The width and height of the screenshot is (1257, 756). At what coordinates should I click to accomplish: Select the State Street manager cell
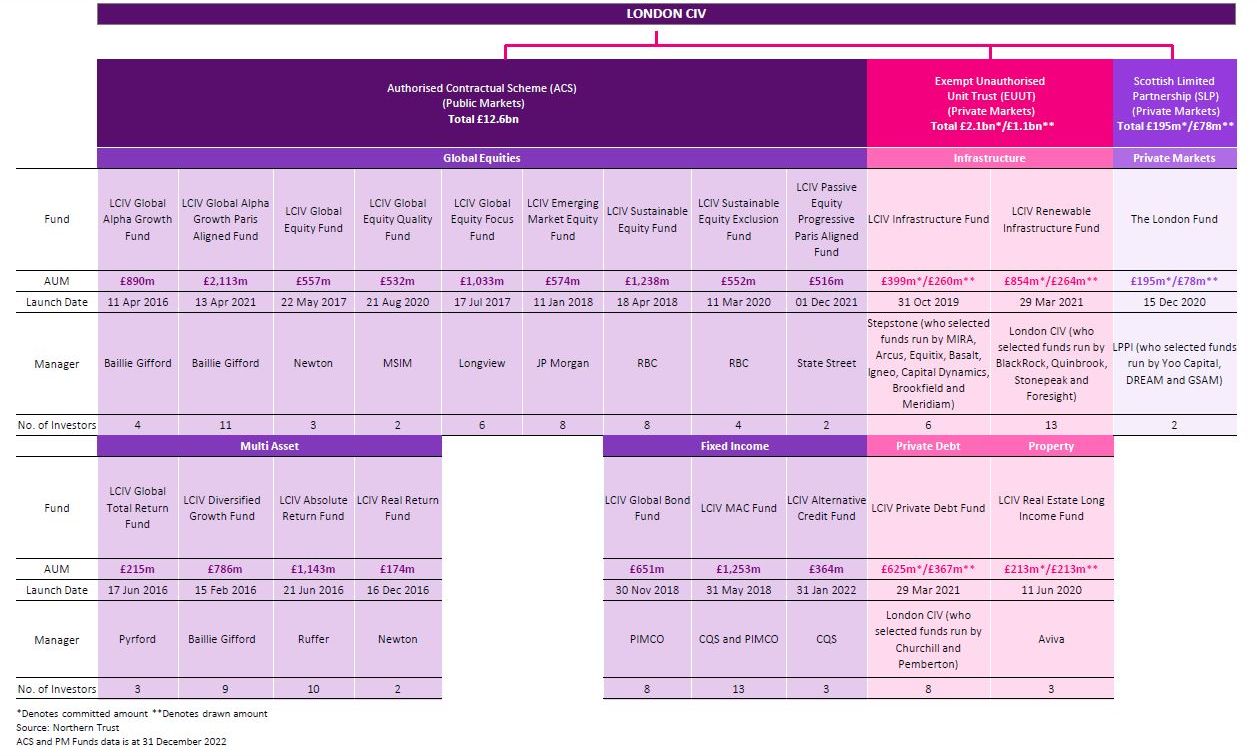[827, 364]
